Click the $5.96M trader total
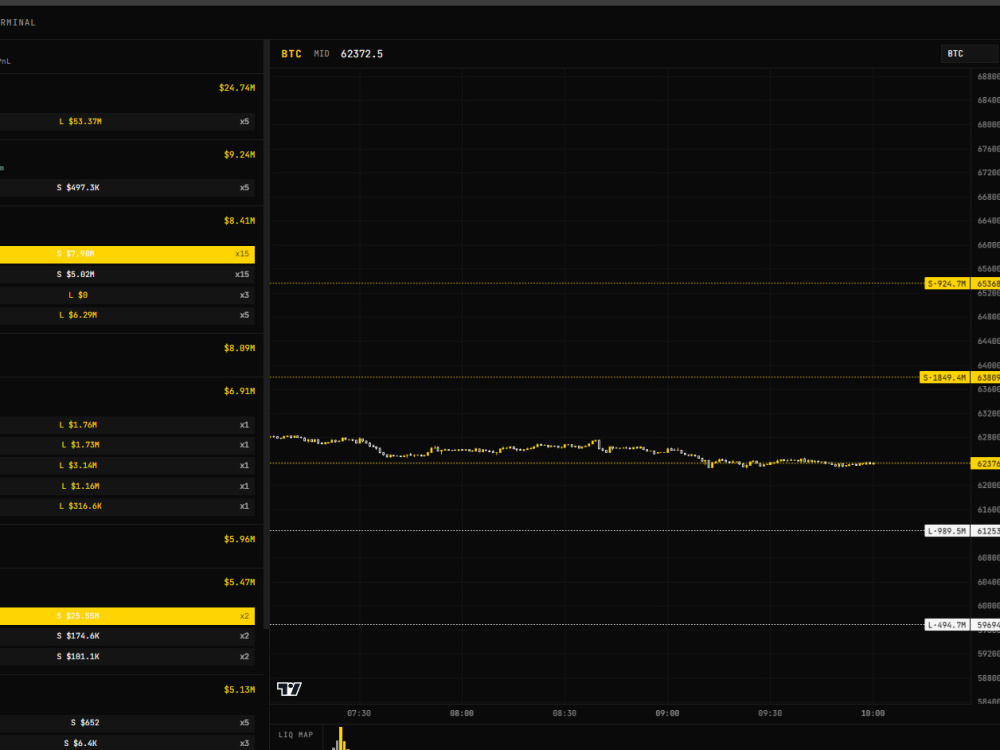The image size is (1000, 750). [x=239, y=539]
